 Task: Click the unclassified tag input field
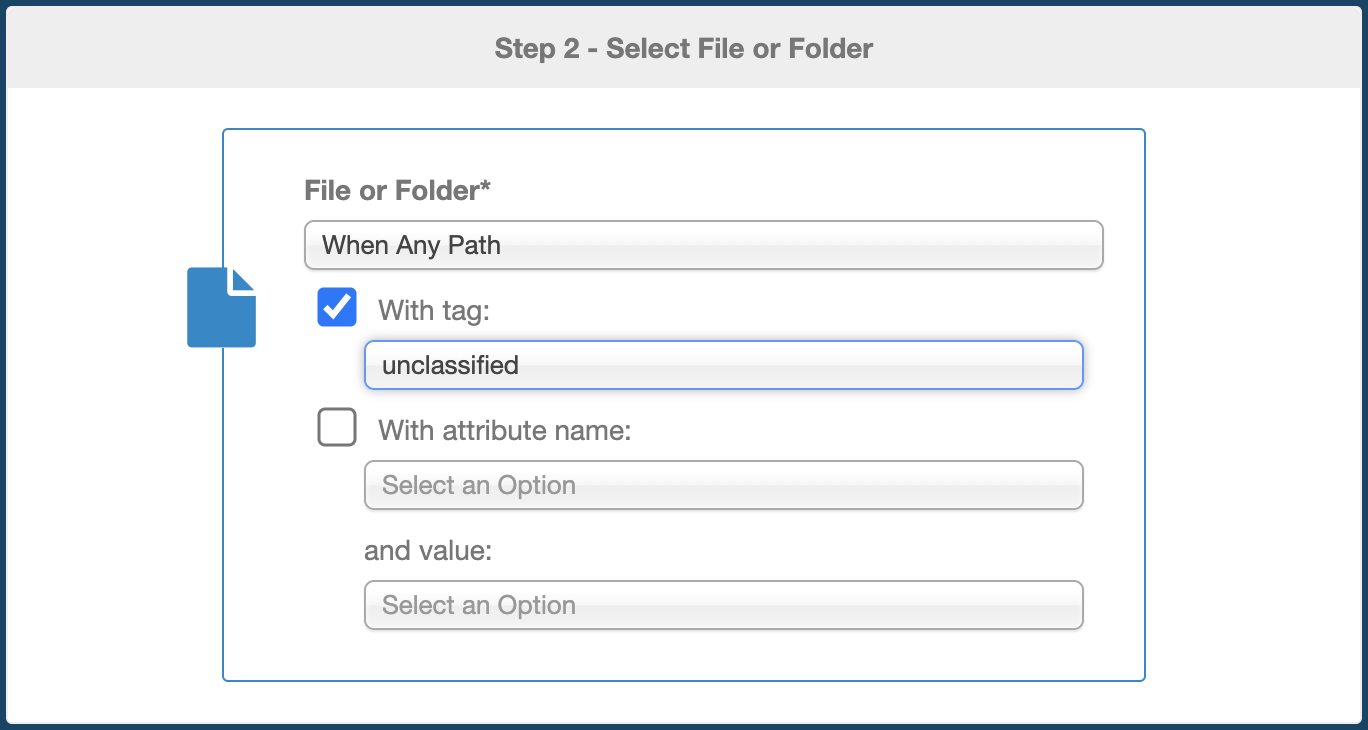[723, 365]
